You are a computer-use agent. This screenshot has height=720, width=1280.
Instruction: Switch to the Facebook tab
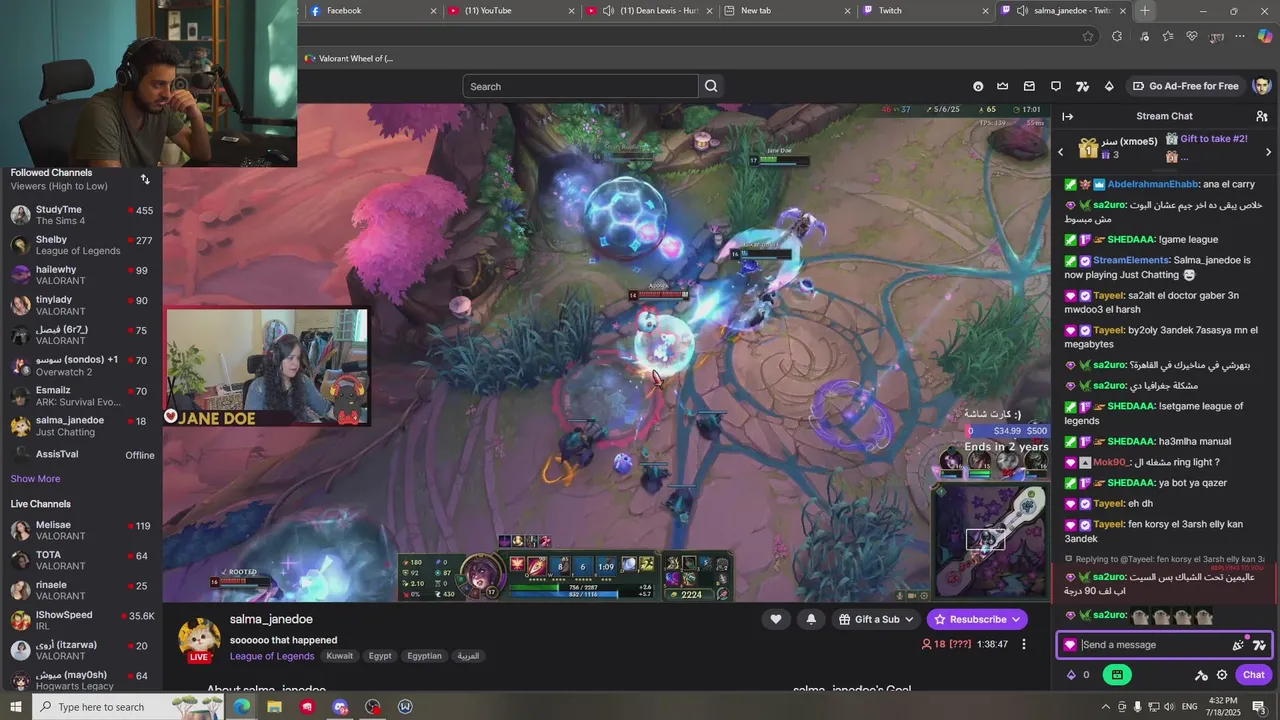point(374,11)
